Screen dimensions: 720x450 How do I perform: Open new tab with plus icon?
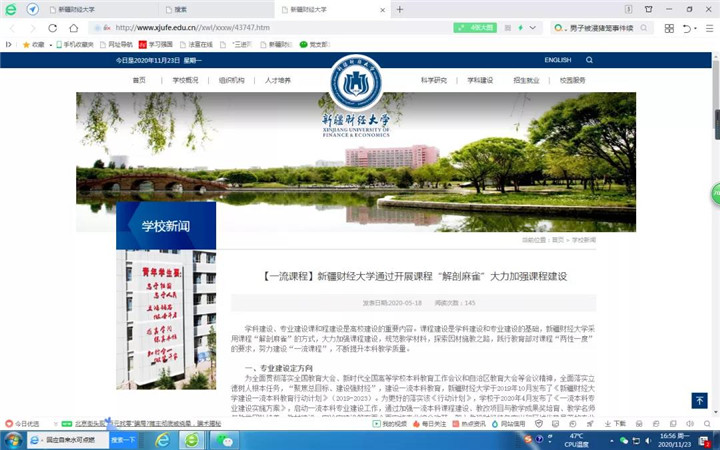400,9
